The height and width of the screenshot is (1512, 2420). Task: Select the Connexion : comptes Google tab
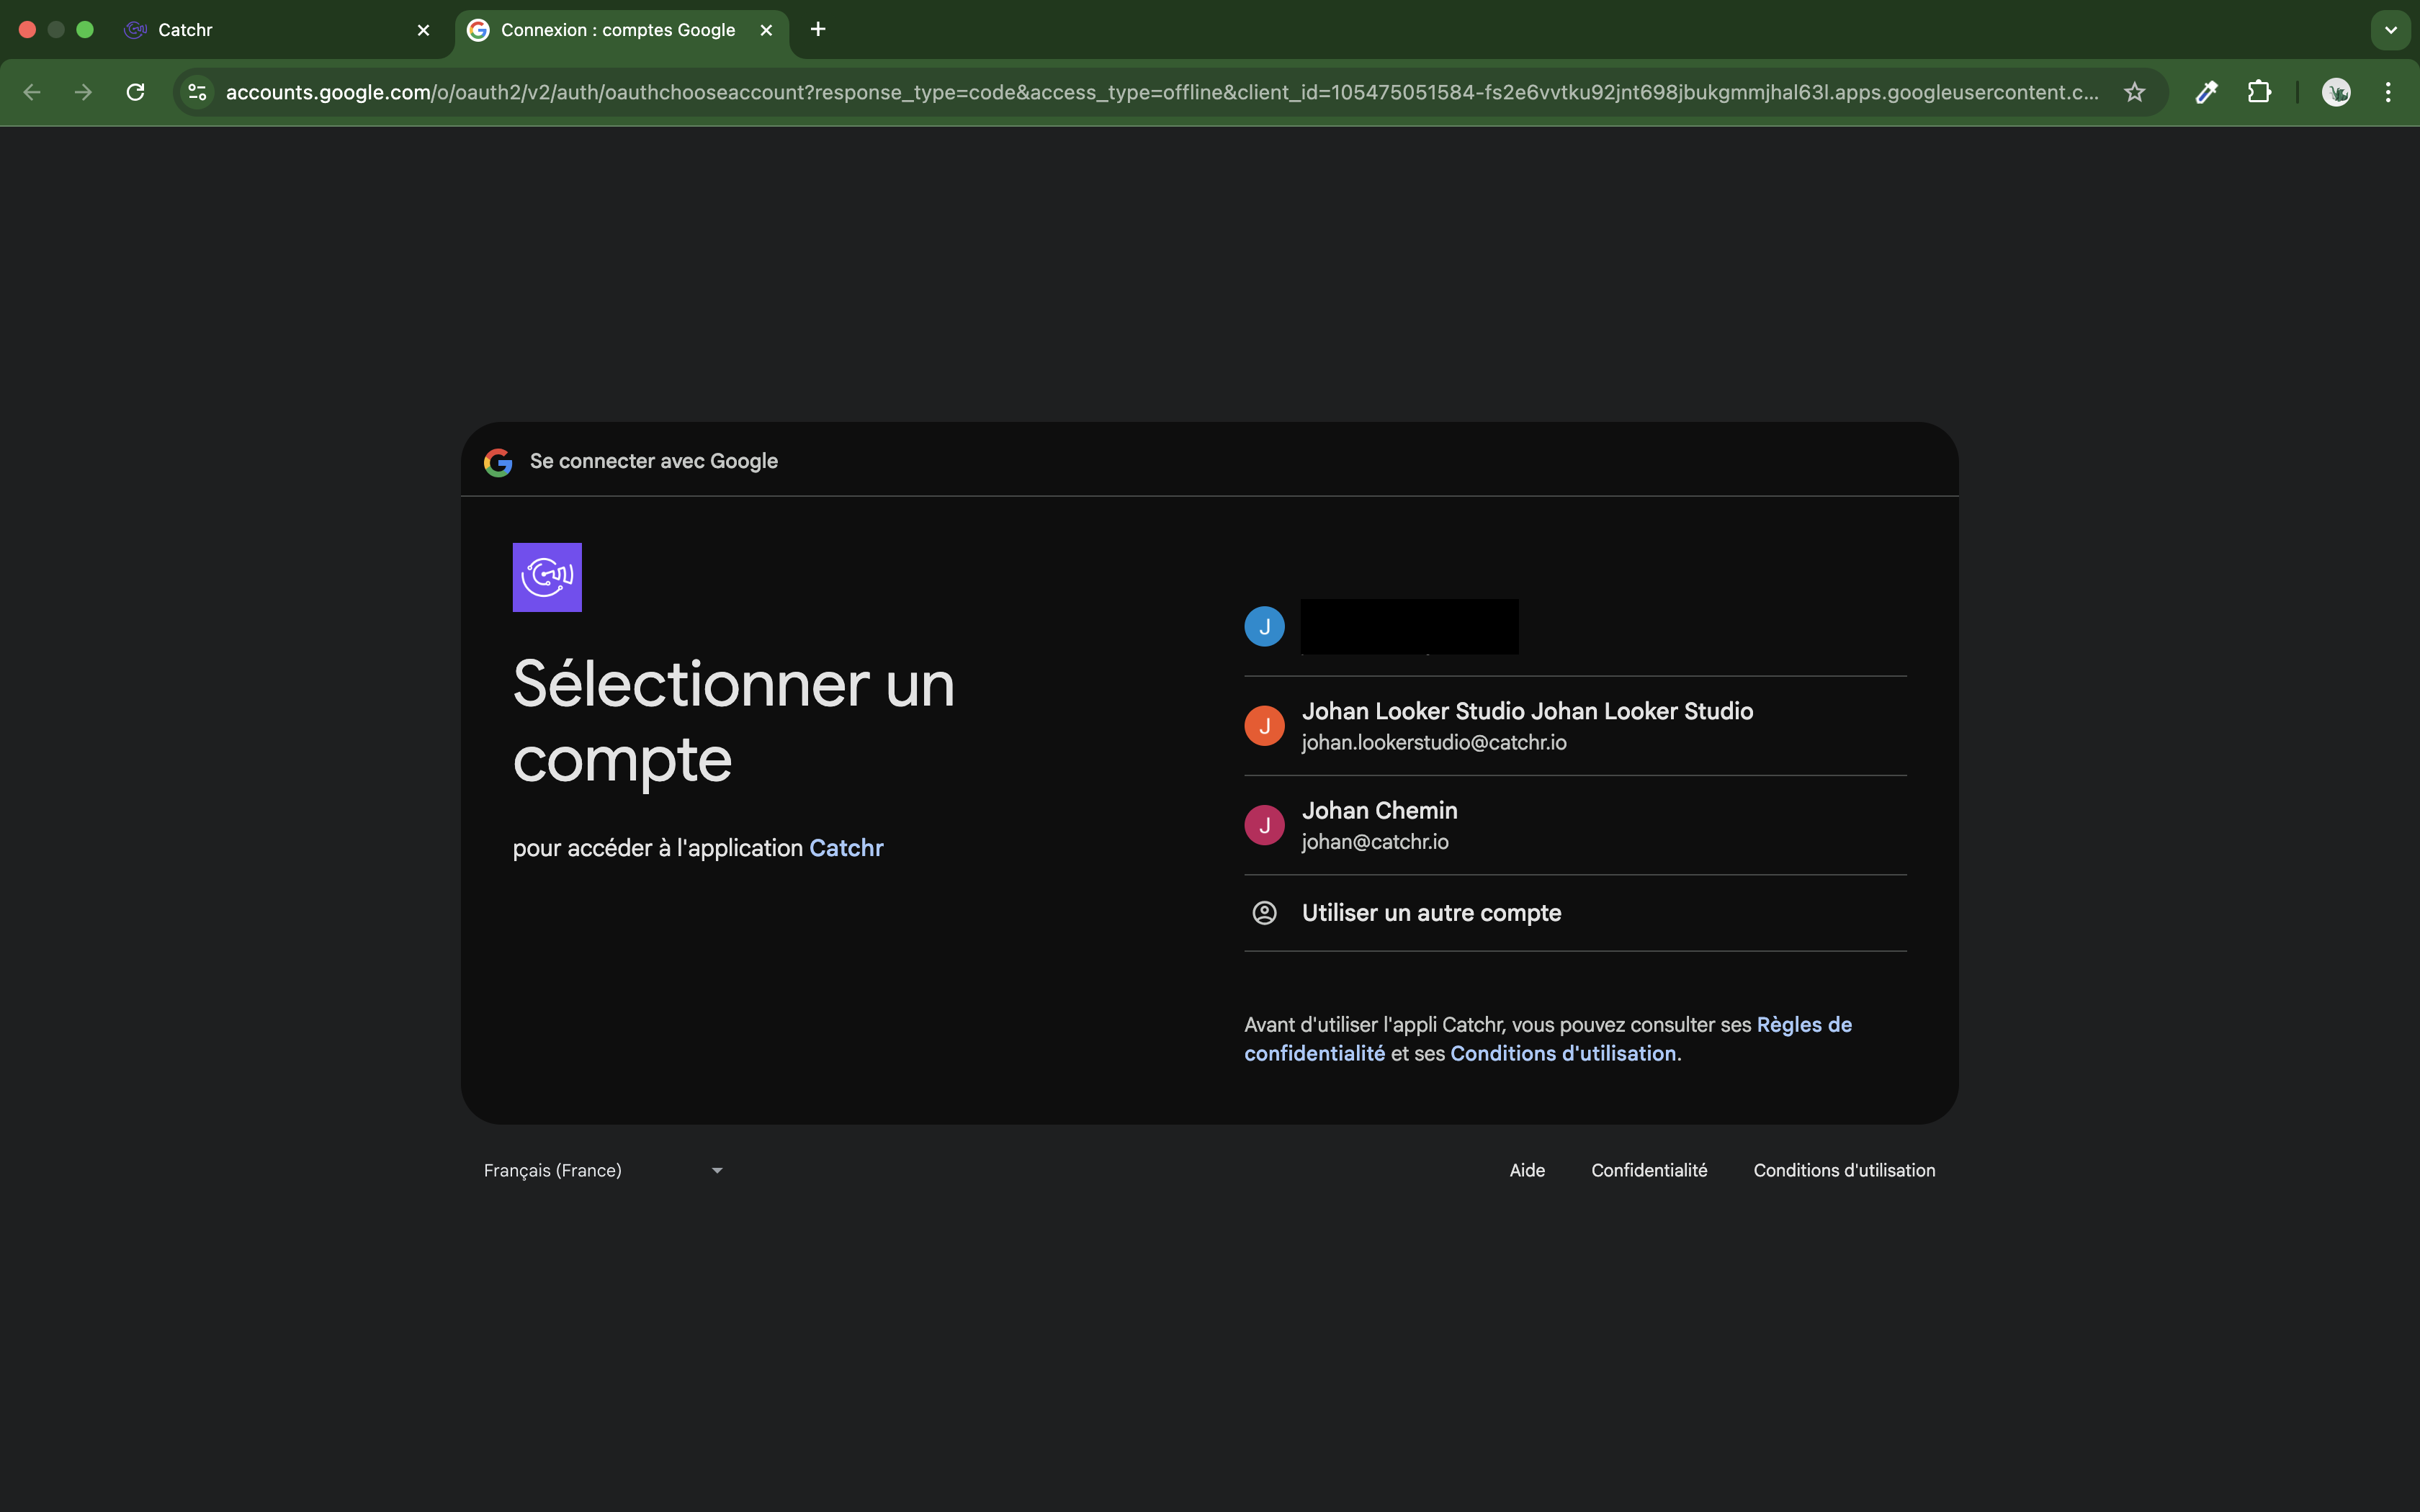click(x=622, y=30)
